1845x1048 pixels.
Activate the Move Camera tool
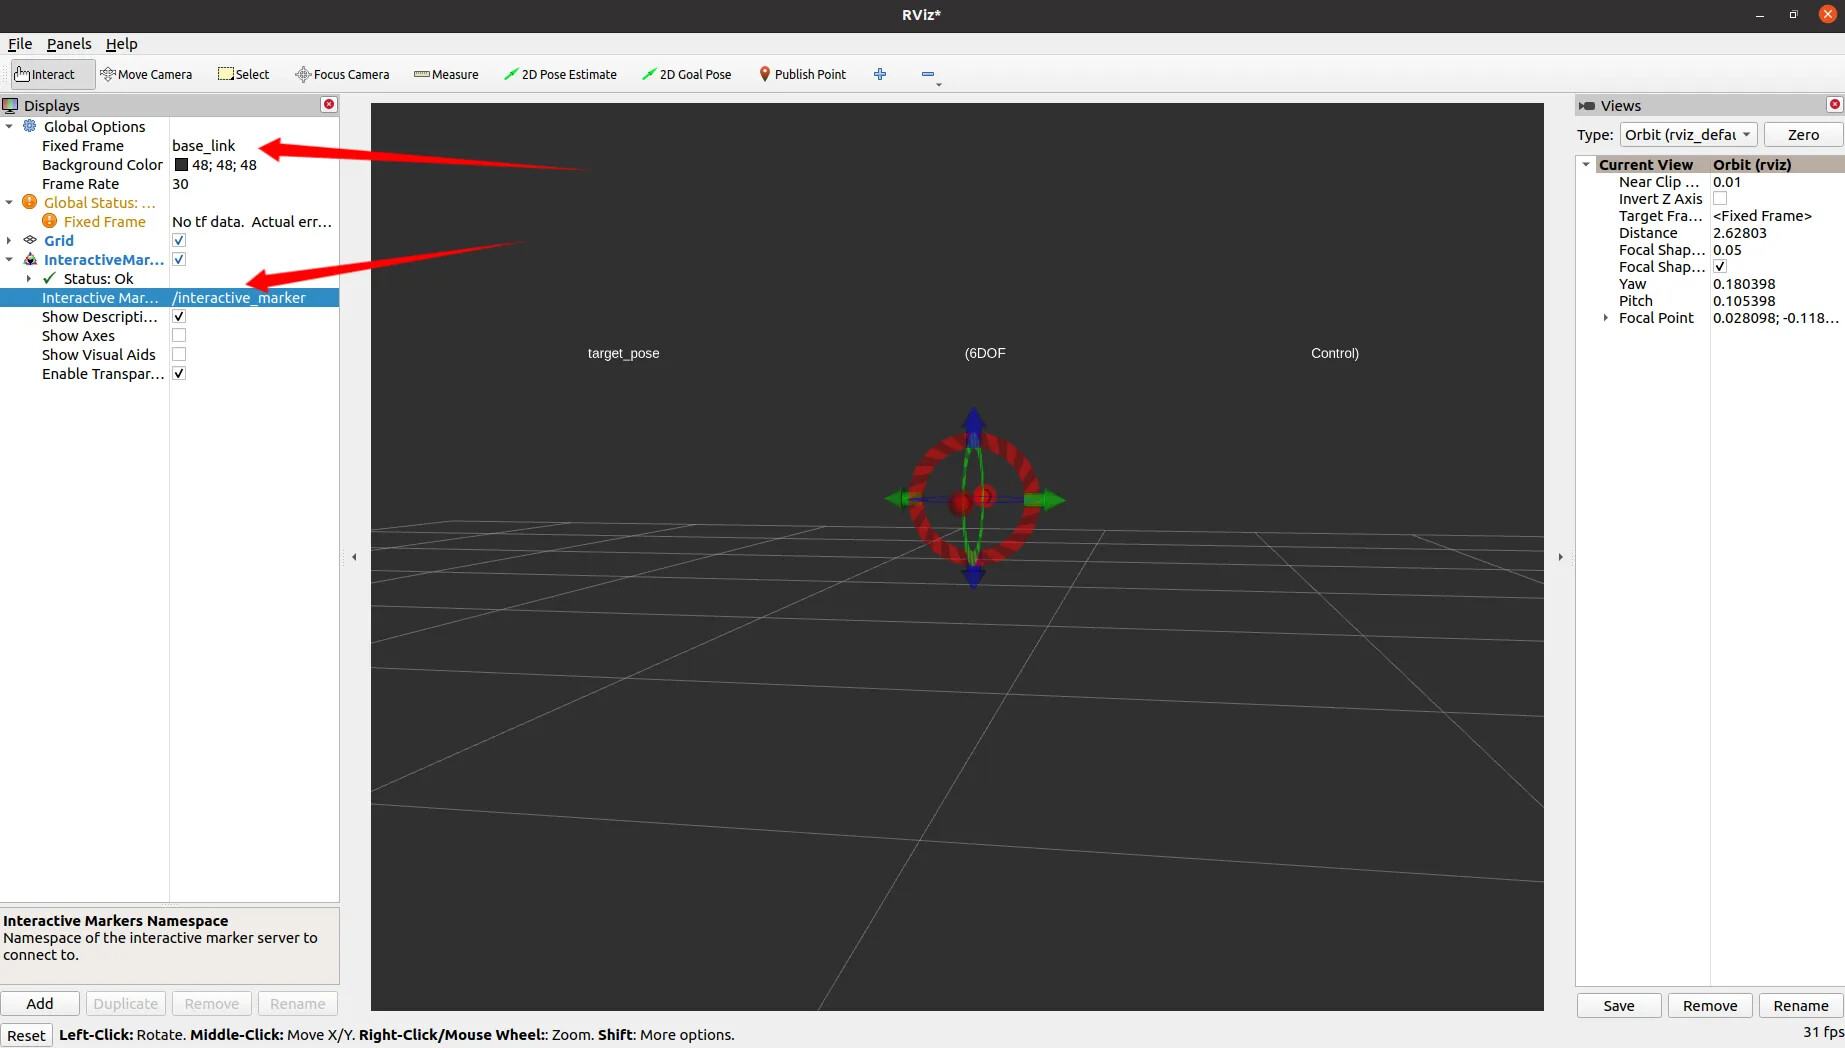[x=147, y=74]
